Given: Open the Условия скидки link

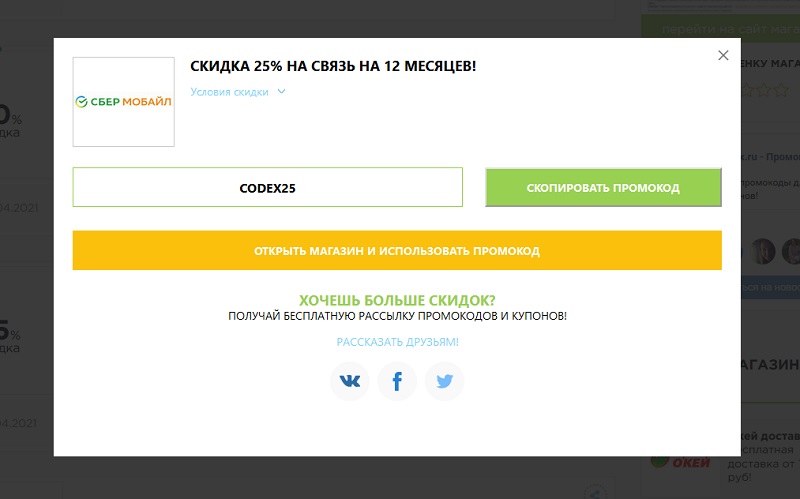Looking at the screenshot, I should (x=229, y=92).
